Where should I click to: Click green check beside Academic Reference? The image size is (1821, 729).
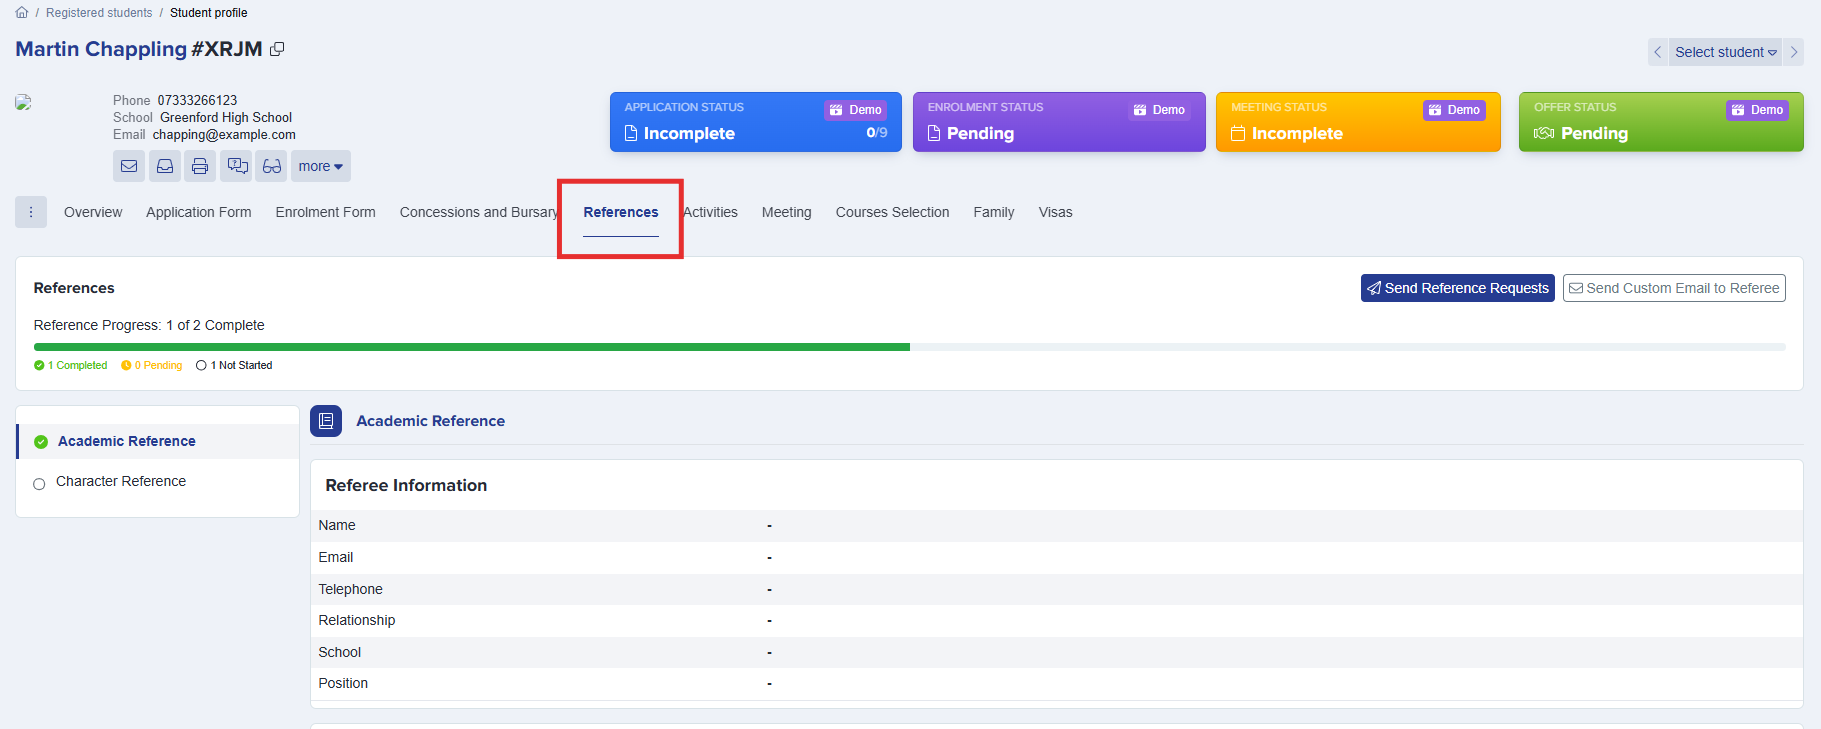41,442
